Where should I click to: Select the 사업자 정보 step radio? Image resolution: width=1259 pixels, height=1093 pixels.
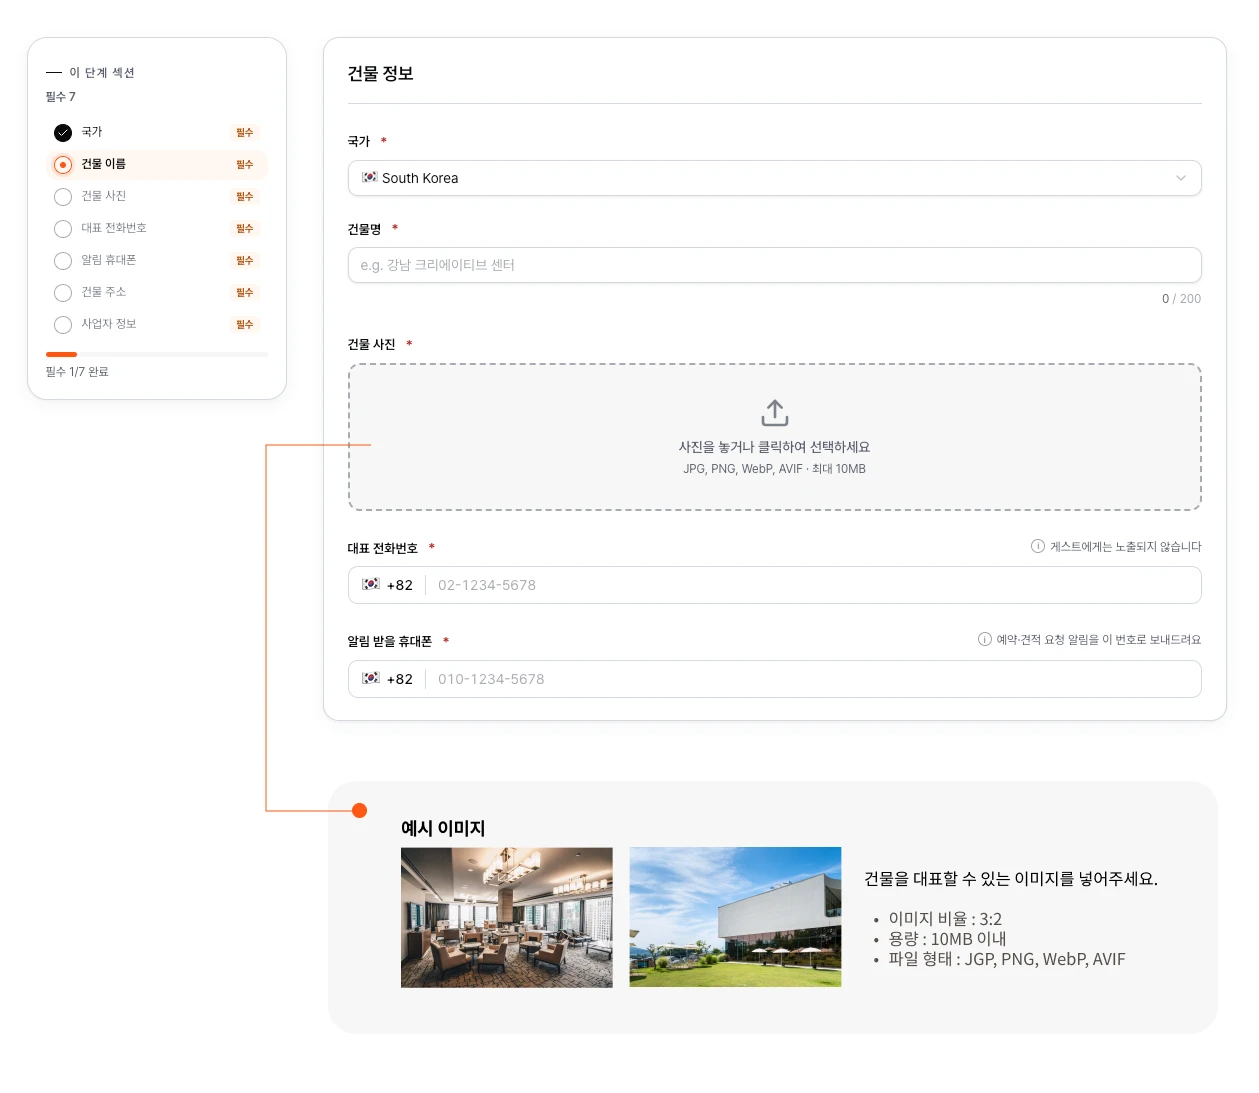63,324
